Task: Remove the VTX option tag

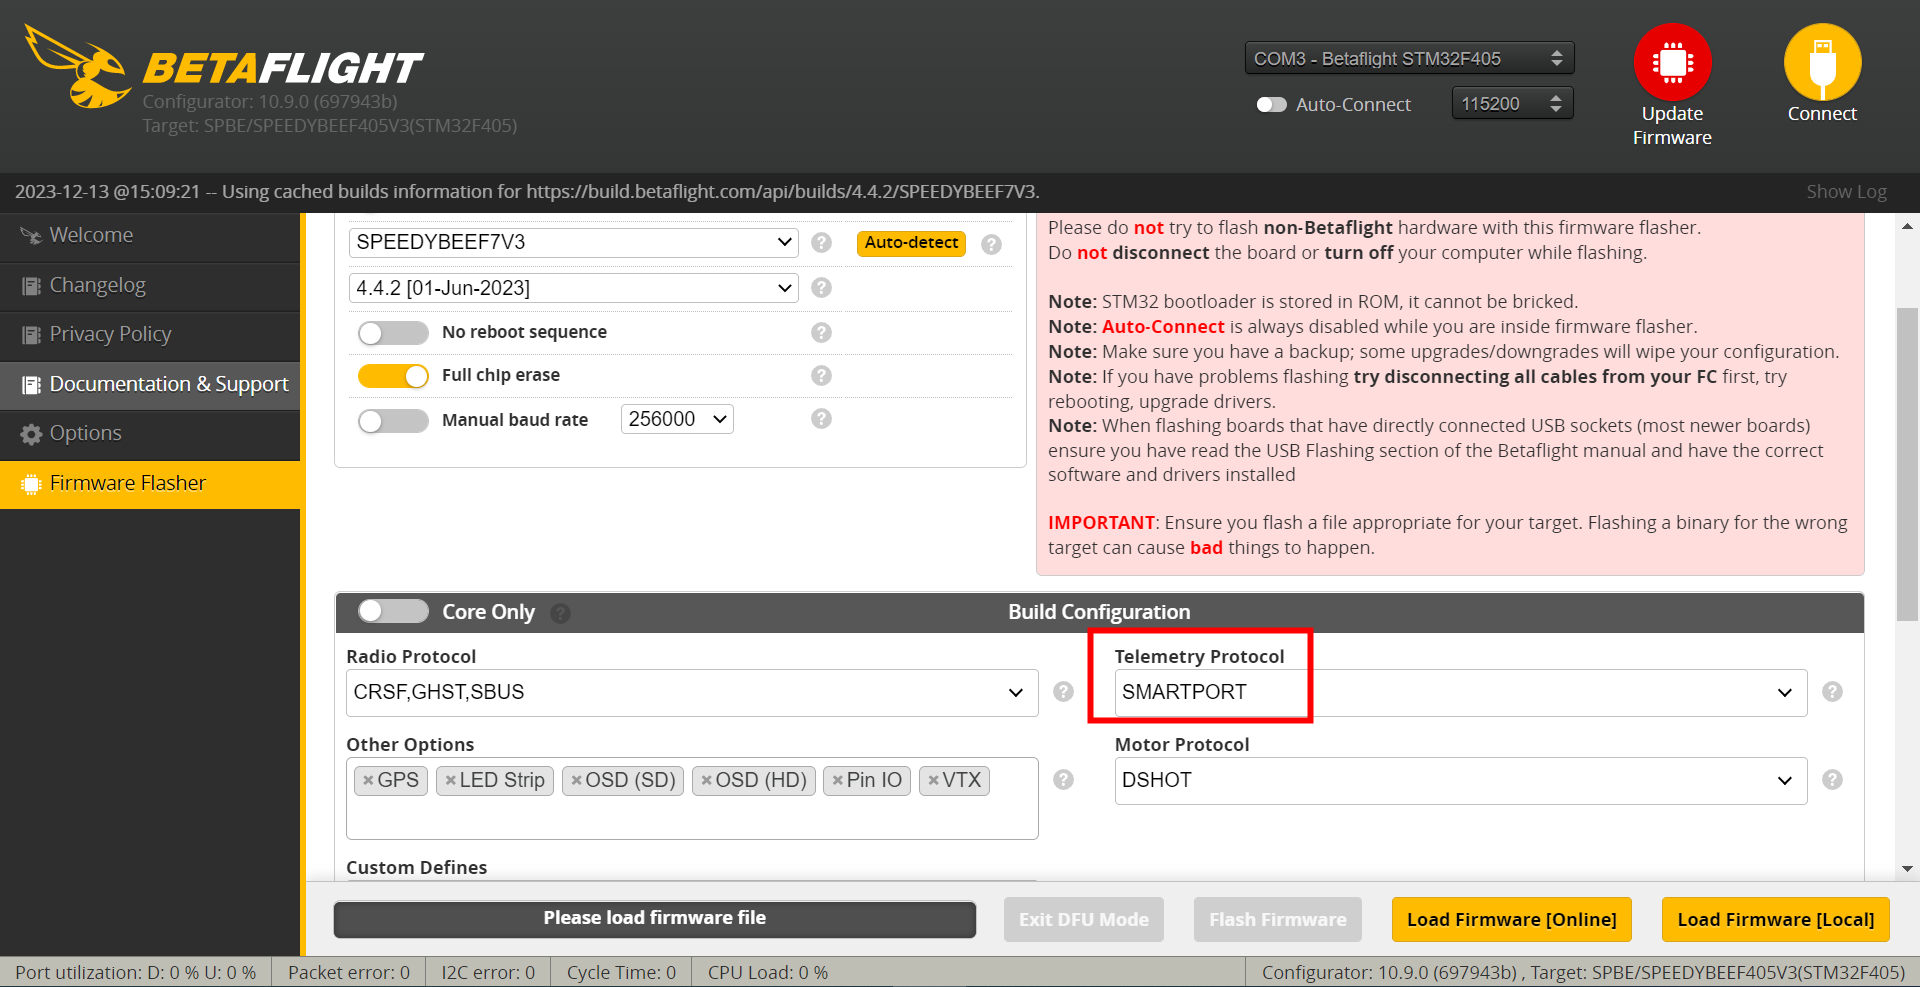Action: point(933,781)
